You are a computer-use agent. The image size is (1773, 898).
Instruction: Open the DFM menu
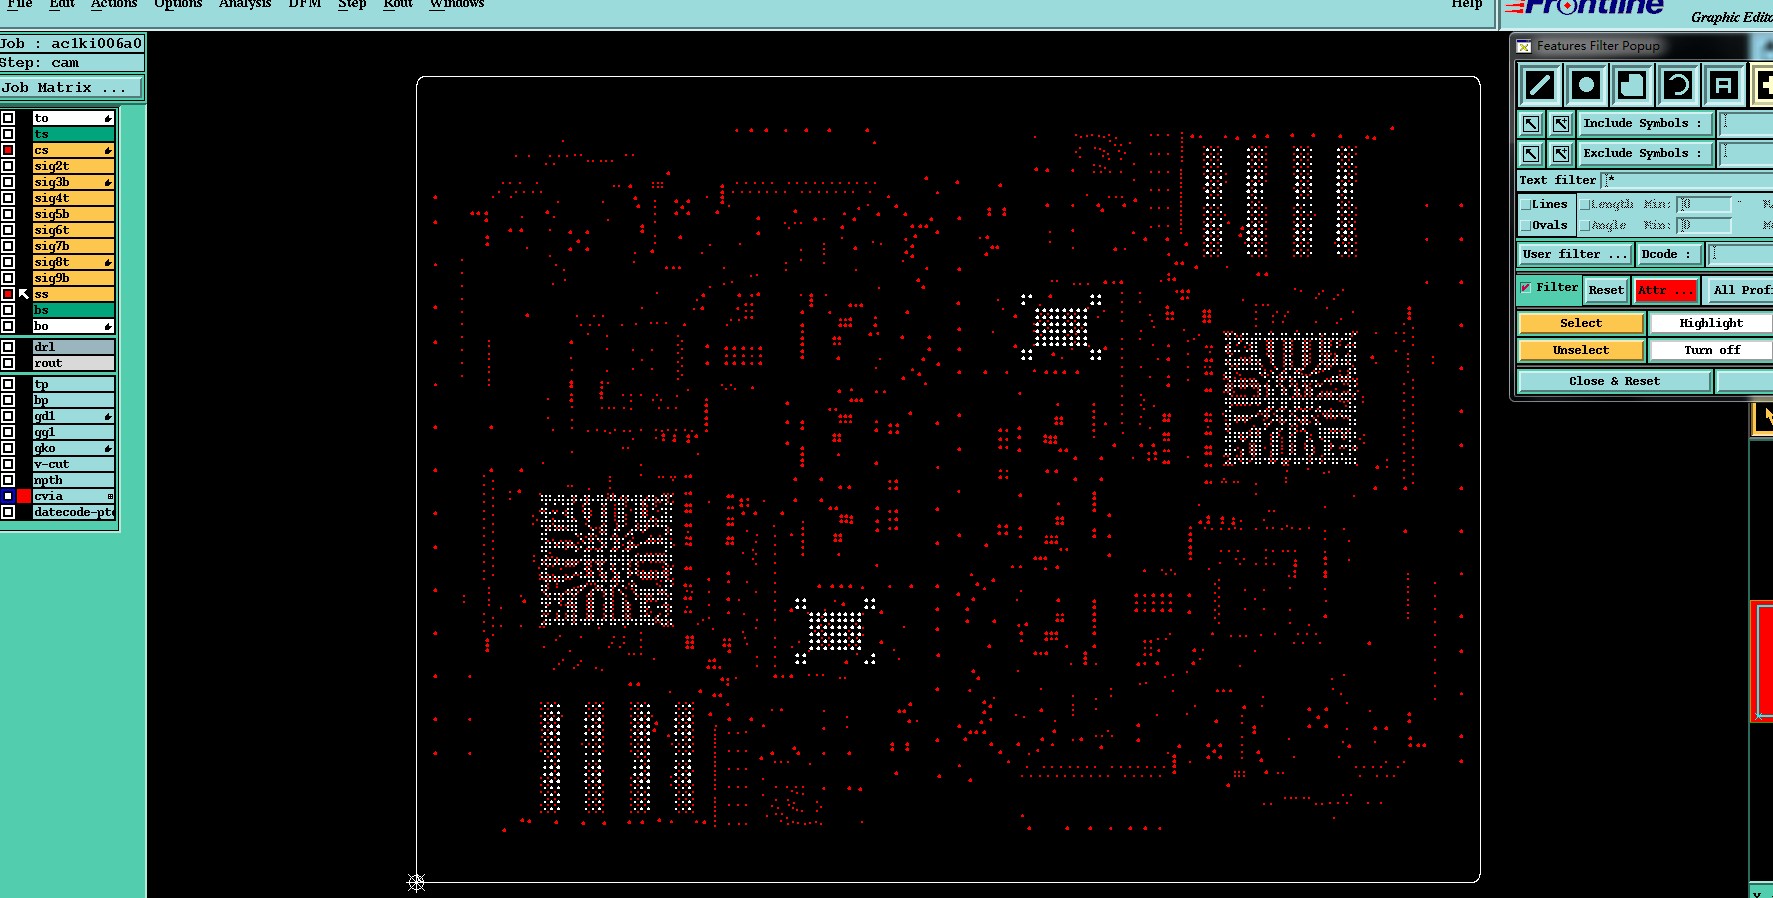(305, 4)
